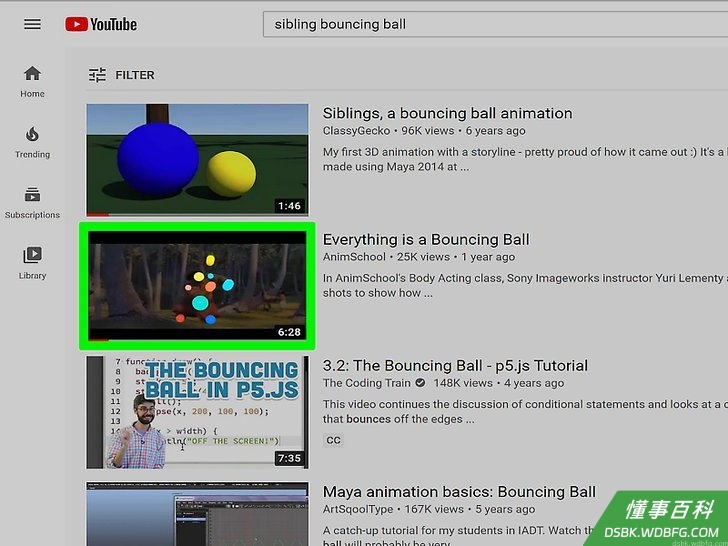Open Trending flame icon
Viewport: 728px width, 546px height.
[x=32, y=135]
